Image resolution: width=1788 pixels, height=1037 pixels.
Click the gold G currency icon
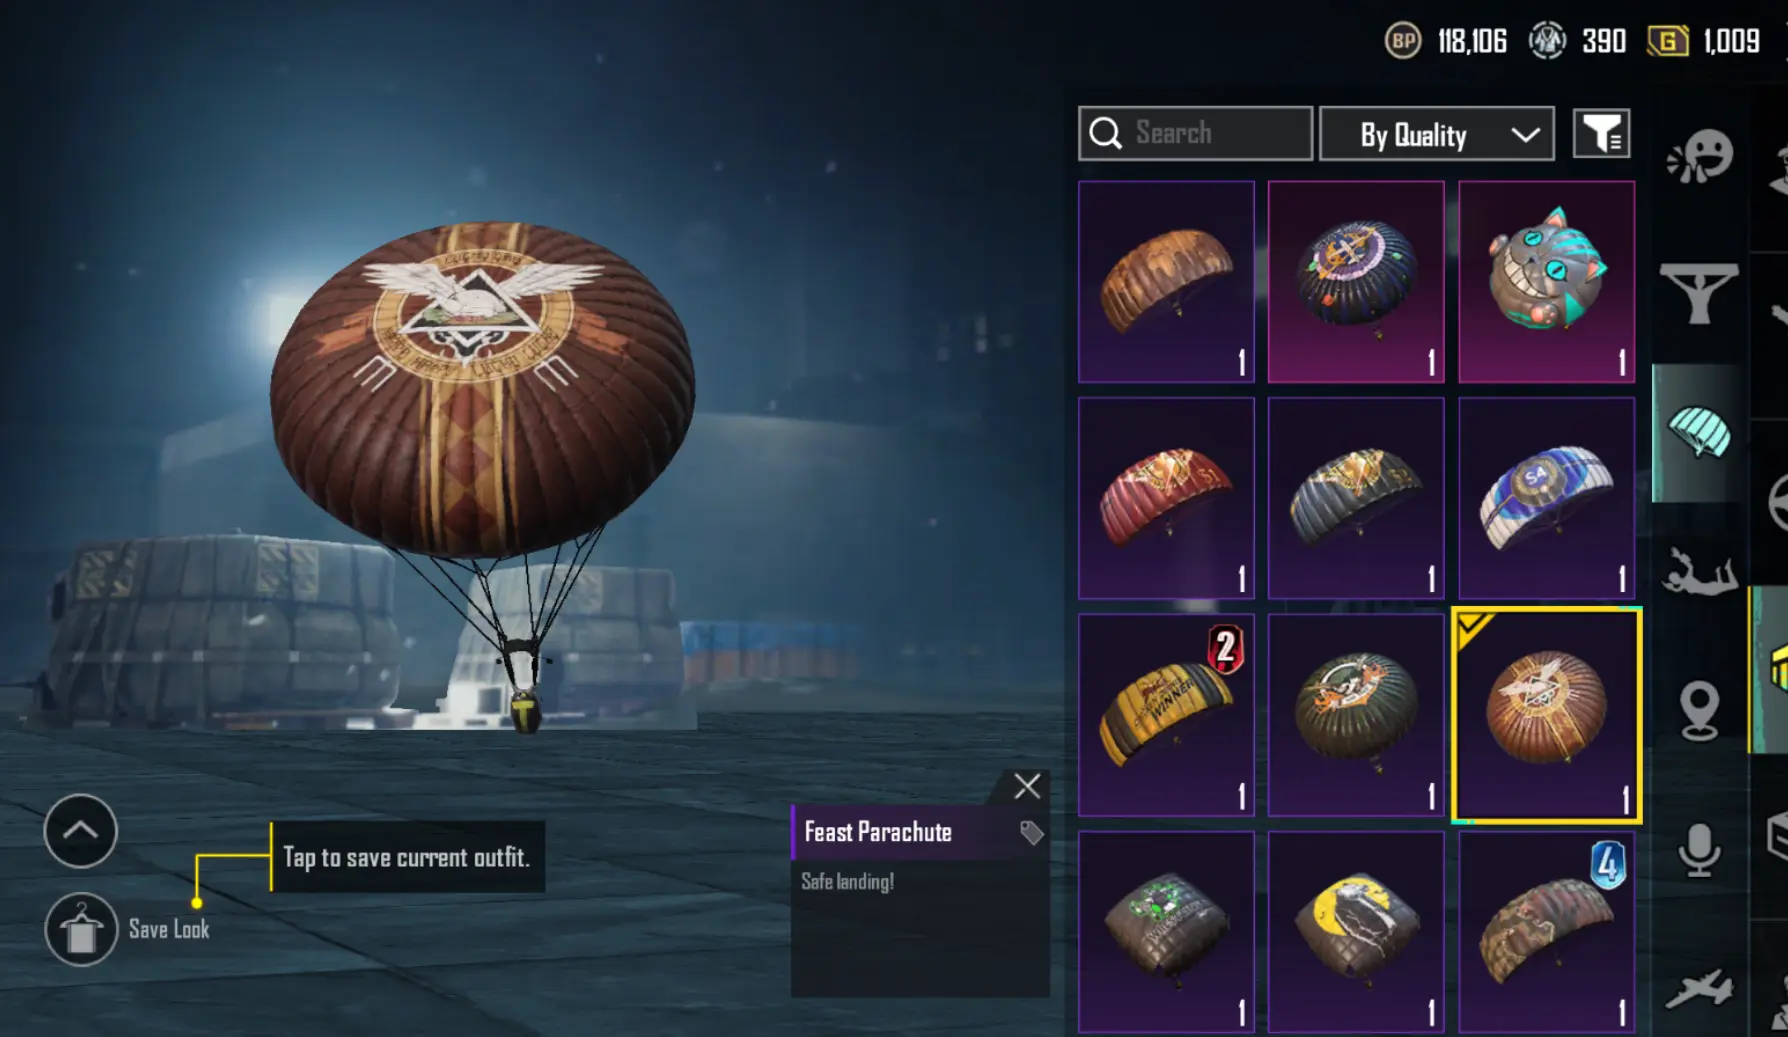pyautogui.click(x=1668, y=41)
